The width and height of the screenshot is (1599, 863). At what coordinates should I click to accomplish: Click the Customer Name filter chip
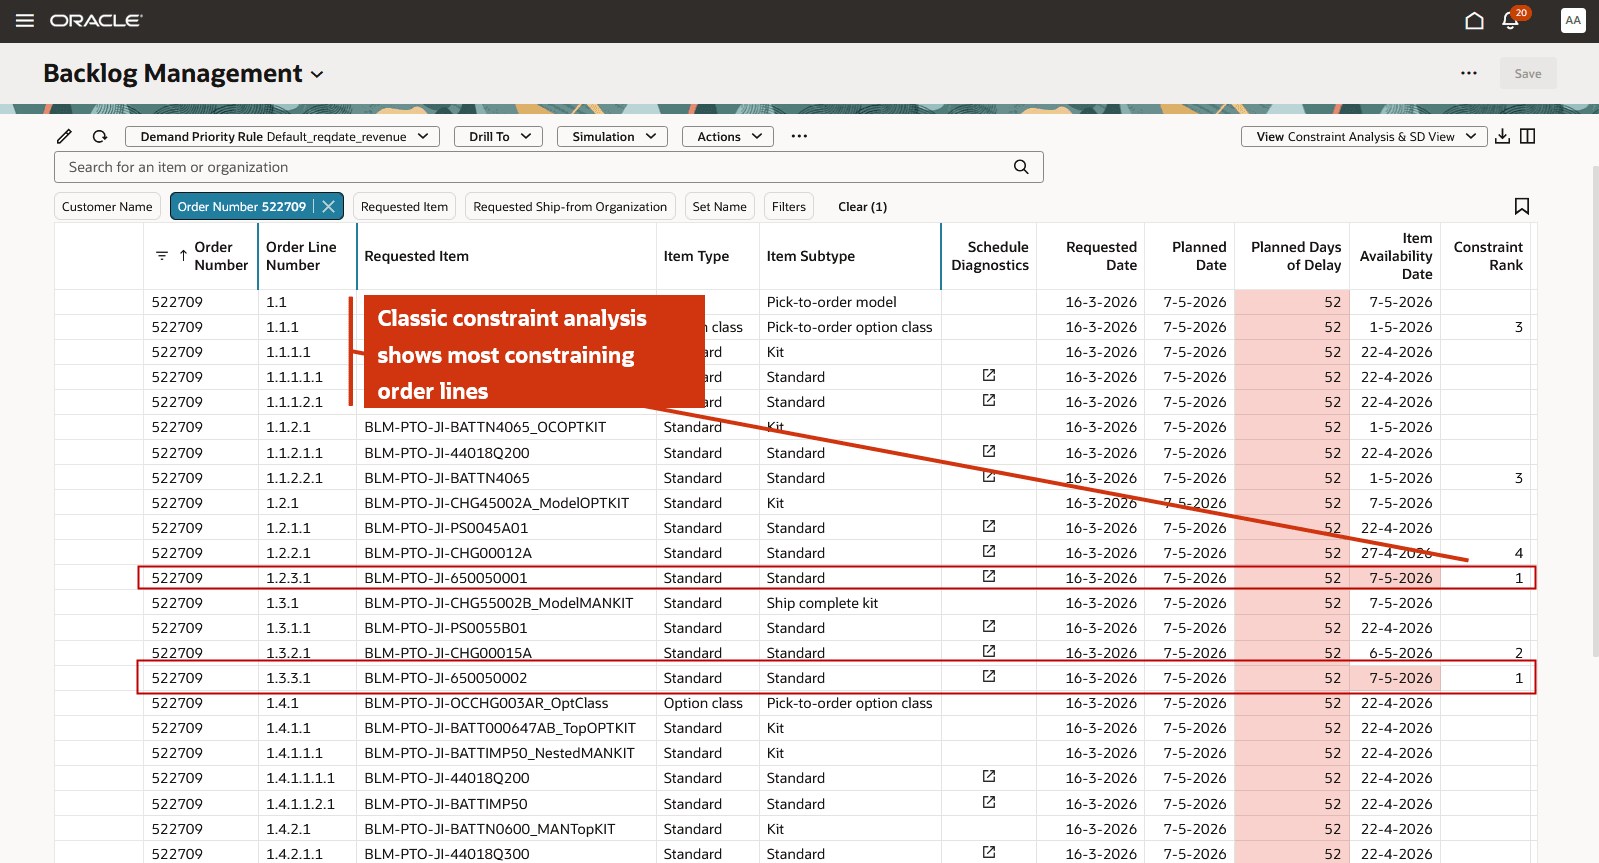107,206
